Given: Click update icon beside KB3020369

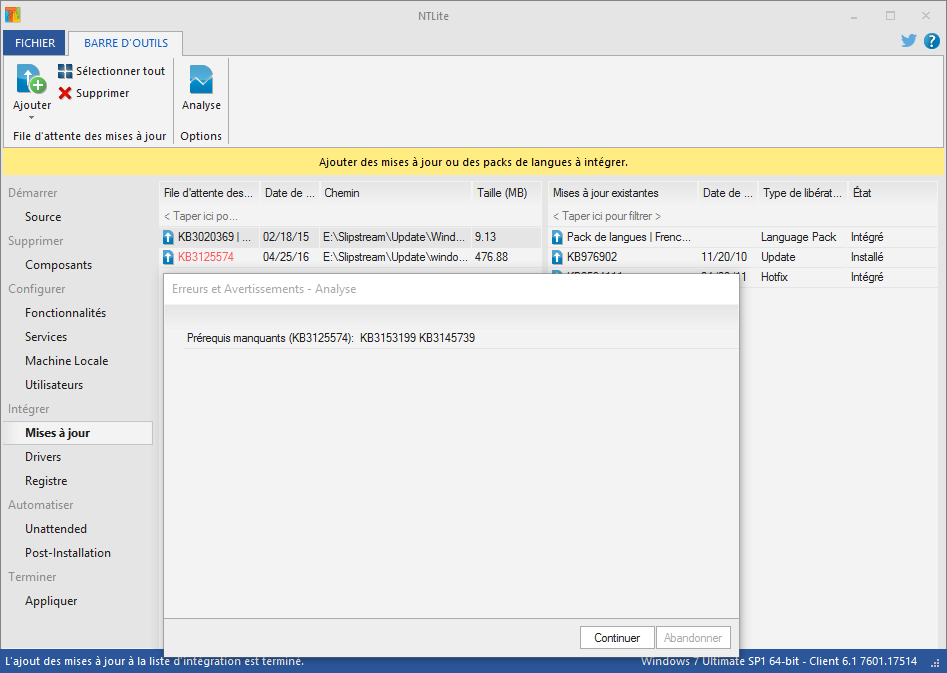Looking at the screenshot, I should coord(169,237).
